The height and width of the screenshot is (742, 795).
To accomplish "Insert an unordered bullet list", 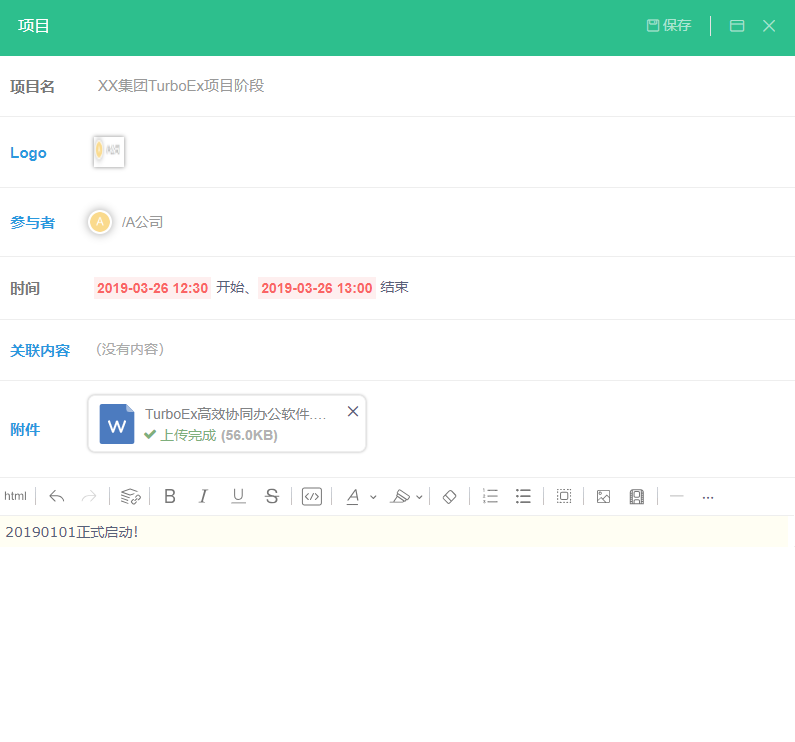I will [x=523, y=496].
